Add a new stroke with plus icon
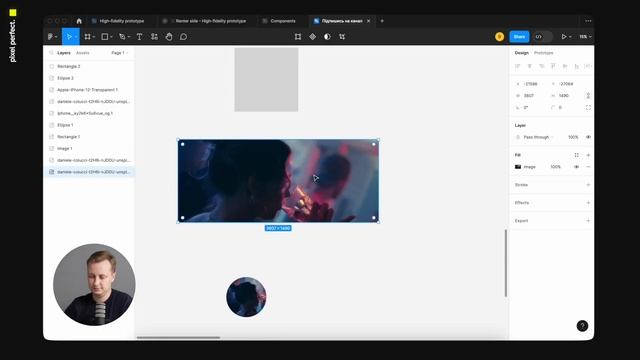 click(588, 185)
